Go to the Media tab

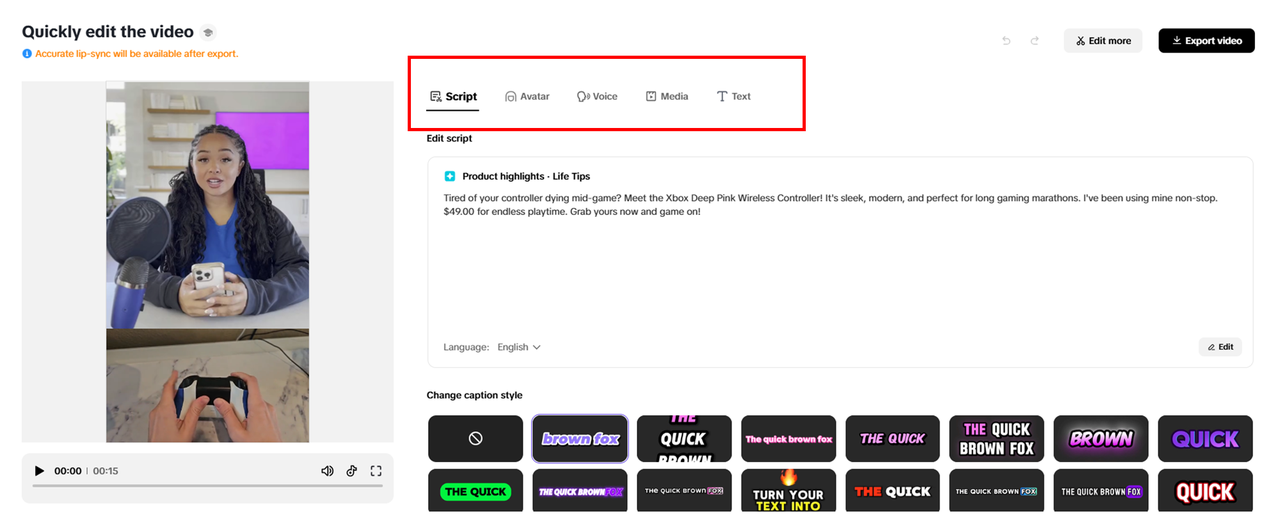tap(667, 97)
